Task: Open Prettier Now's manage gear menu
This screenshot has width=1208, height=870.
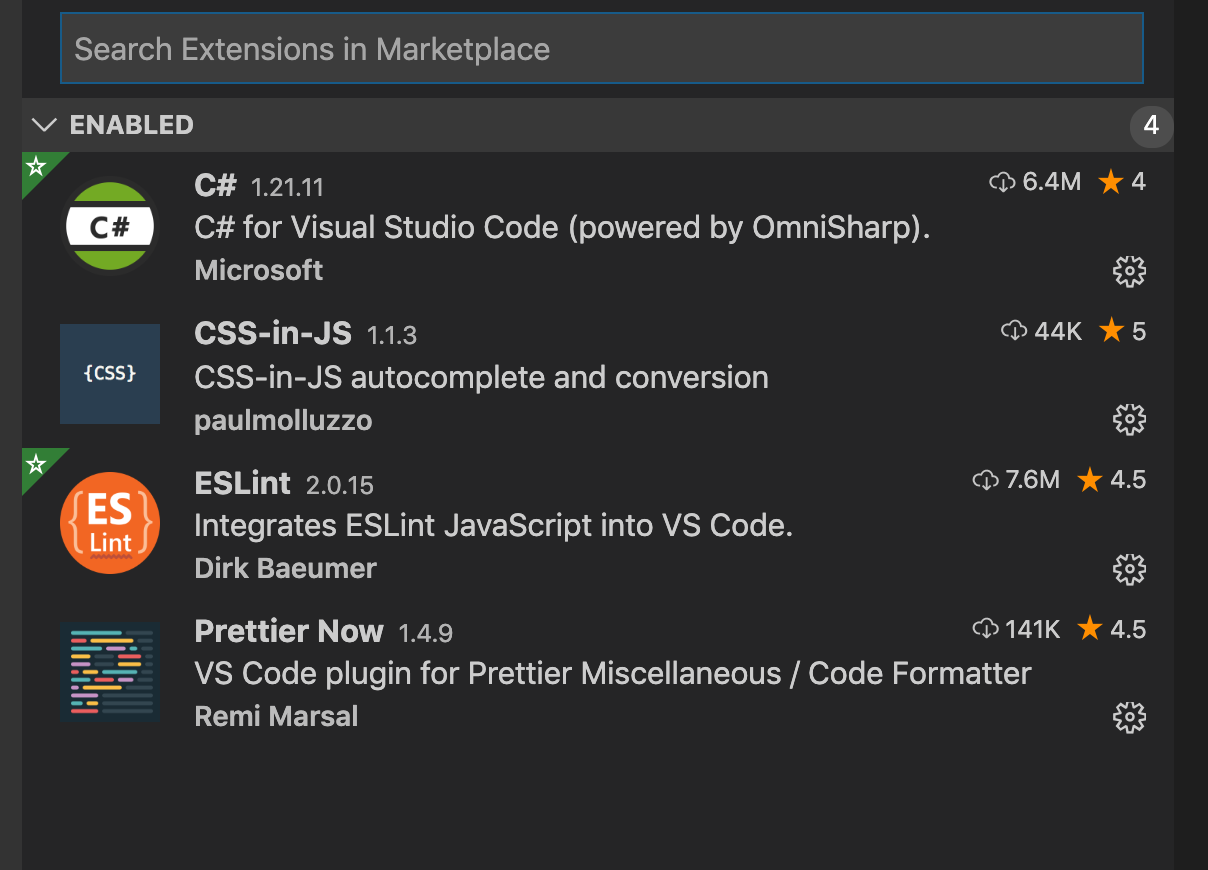Action: [1129, 717]
